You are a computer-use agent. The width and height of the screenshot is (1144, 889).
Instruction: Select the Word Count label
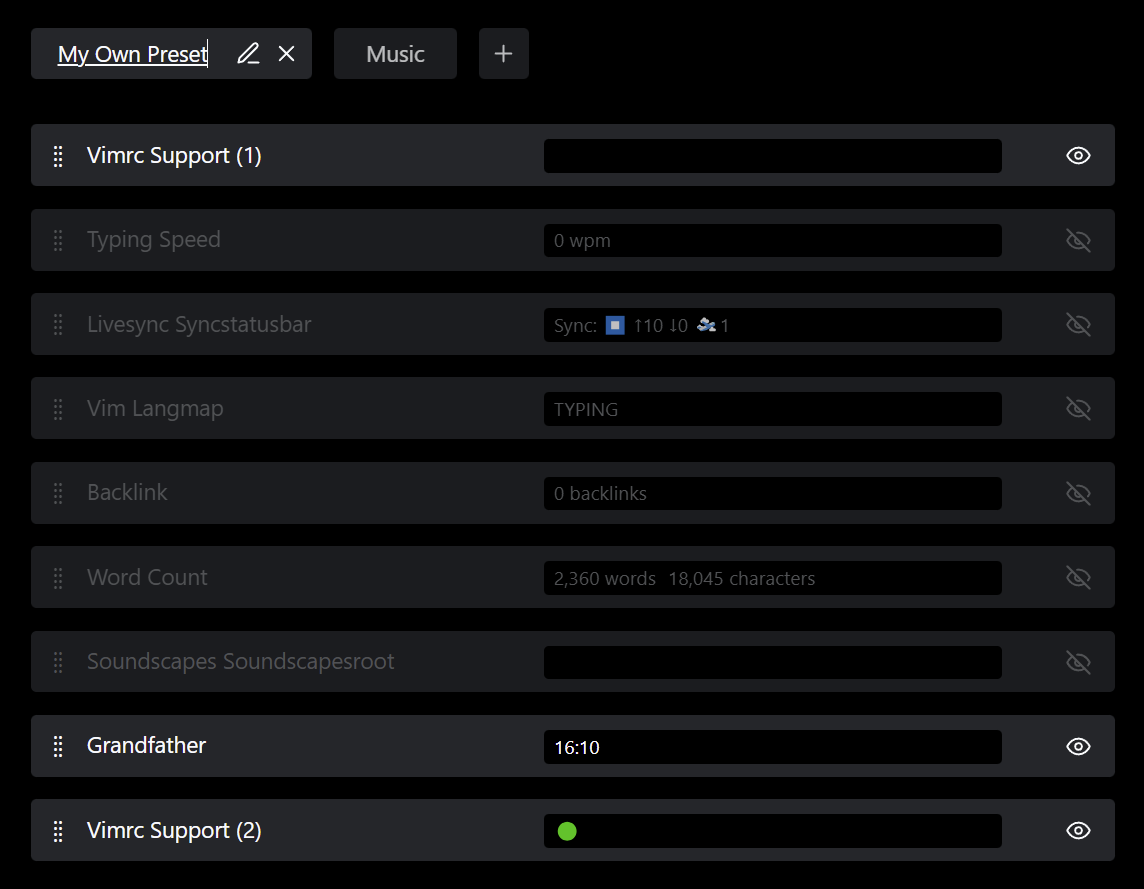(x=147, y=577)
